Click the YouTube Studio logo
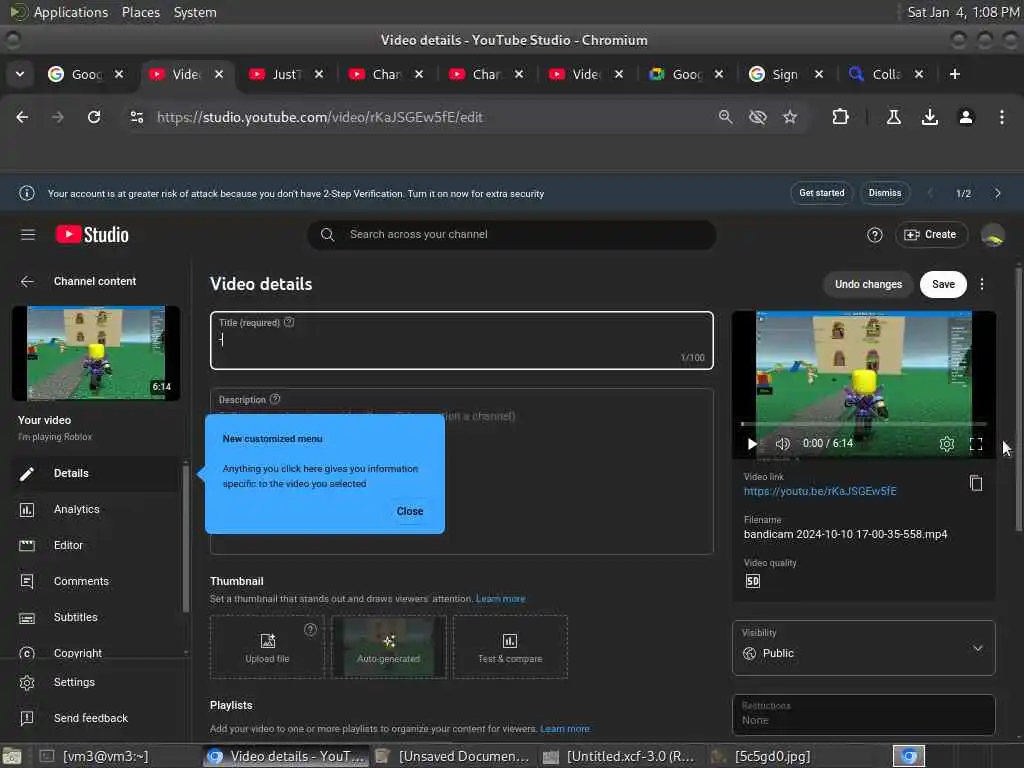 92,234
